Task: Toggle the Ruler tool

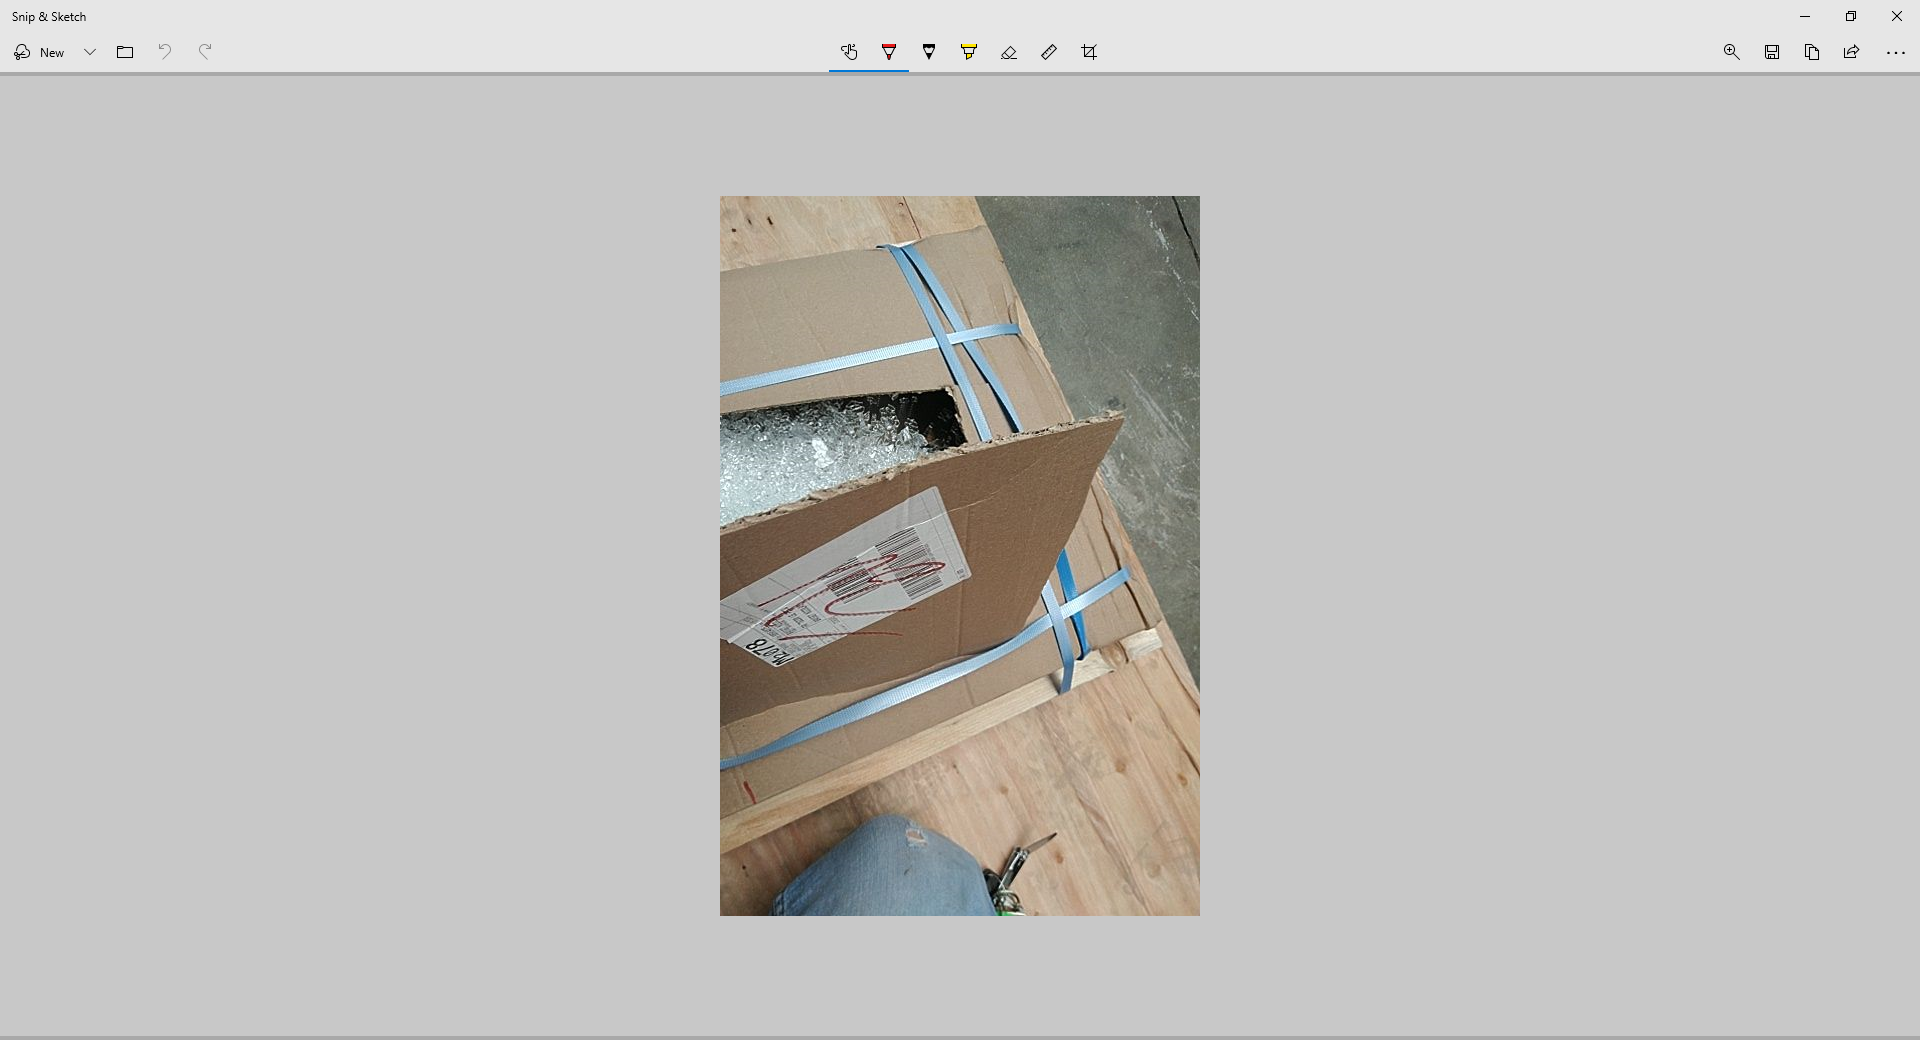Action: pyautogui.click(x=1049, y=52)
